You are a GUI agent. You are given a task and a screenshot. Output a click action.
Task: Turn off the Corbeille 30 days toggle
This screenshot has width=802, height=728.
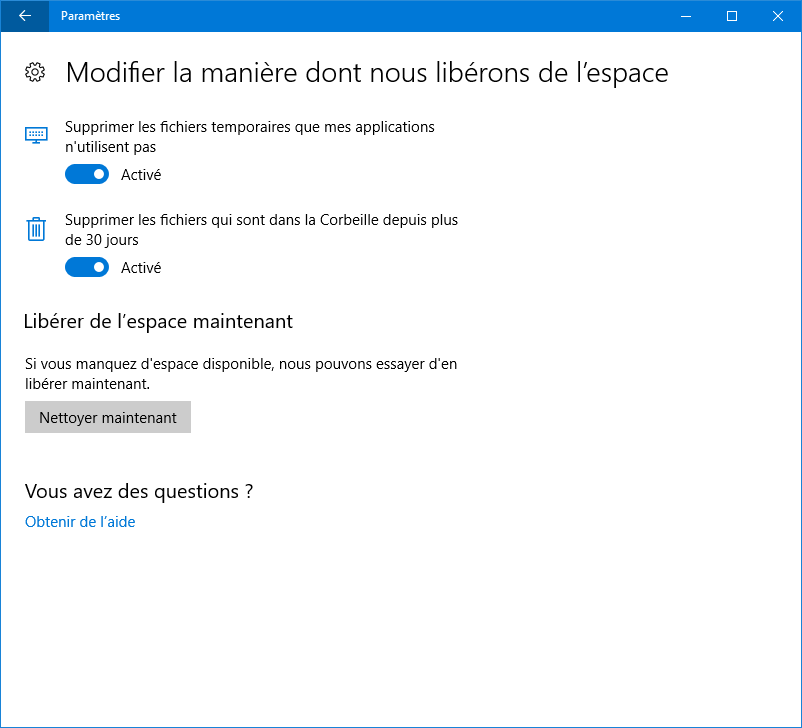tap(87, 268)
